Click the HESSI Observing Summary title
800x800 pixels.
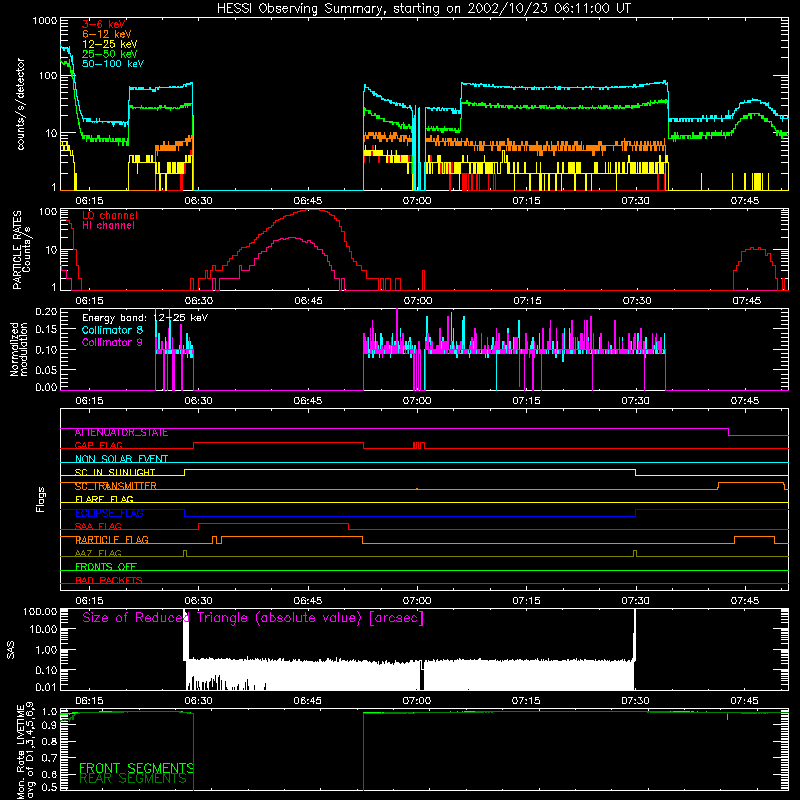coord(423,9)
